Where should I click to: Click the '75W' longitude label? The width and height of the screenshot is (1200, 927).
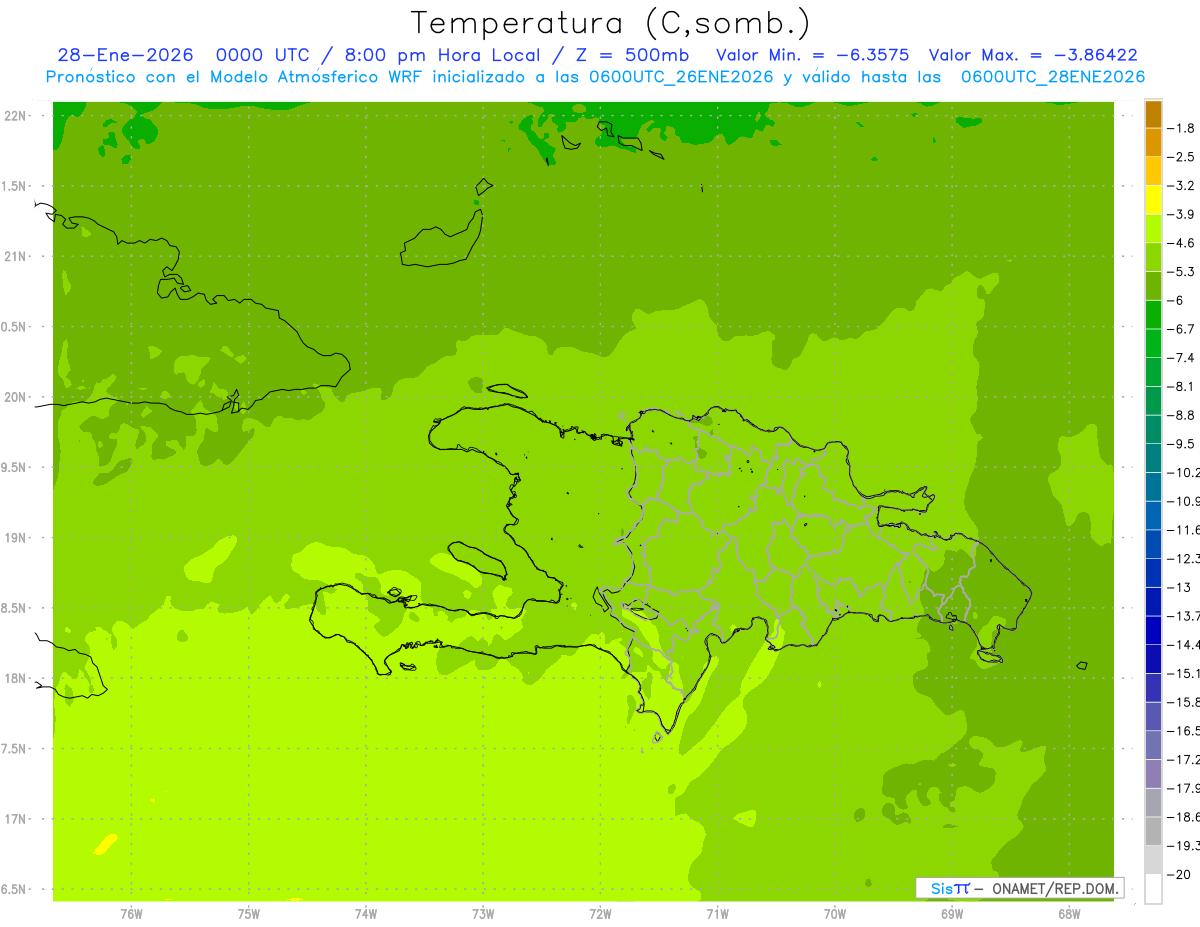point(248,913)
